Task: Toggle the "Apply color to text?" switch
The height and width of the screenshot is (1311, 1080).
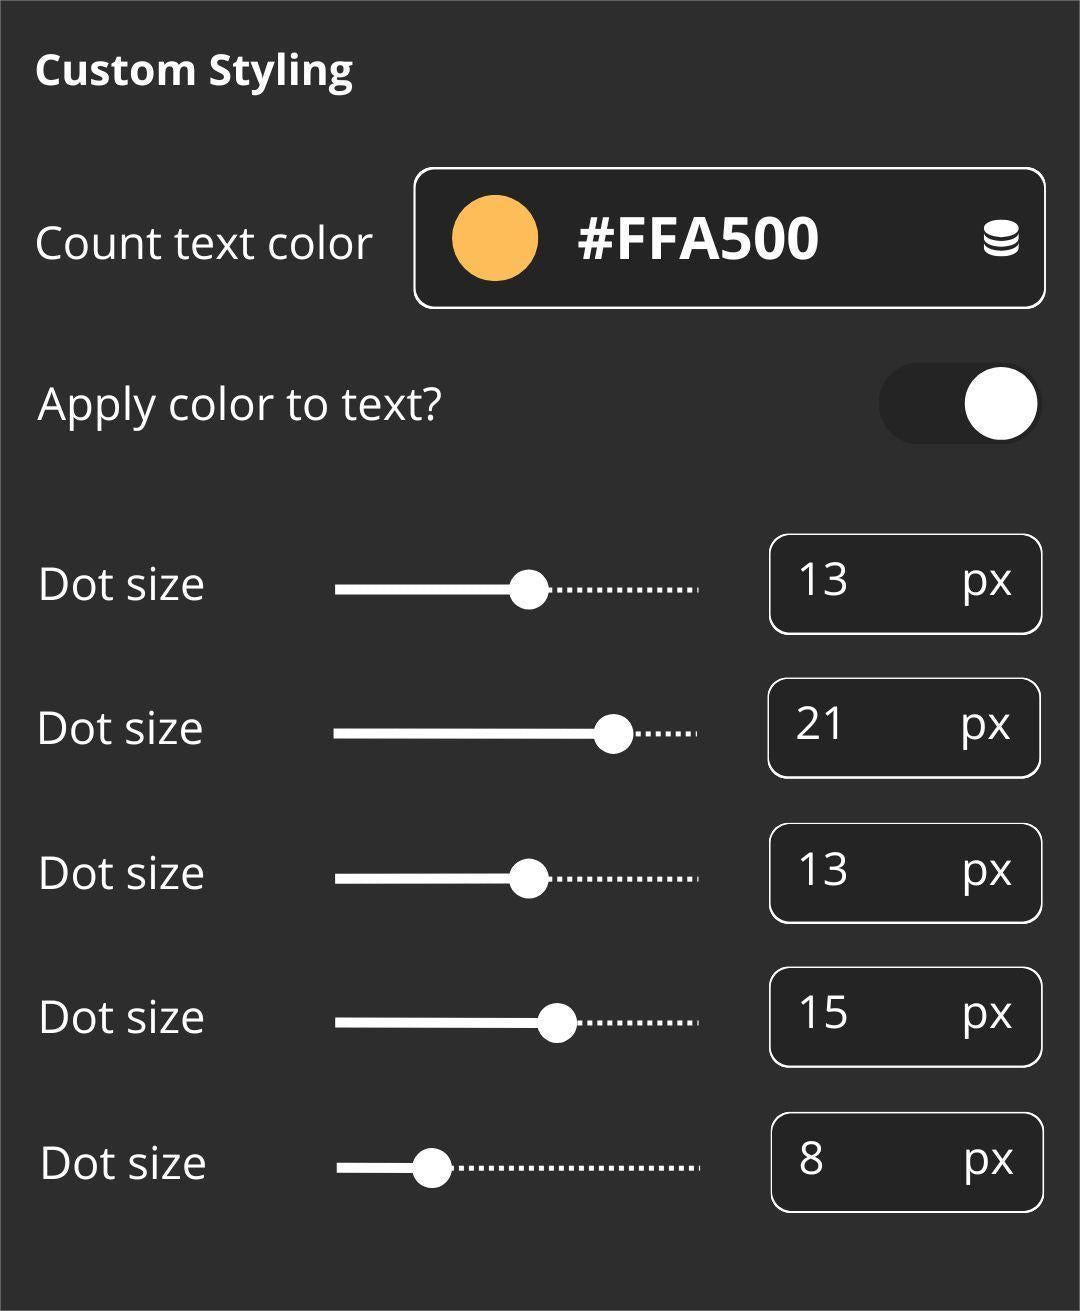Action: tap(960, 404)
